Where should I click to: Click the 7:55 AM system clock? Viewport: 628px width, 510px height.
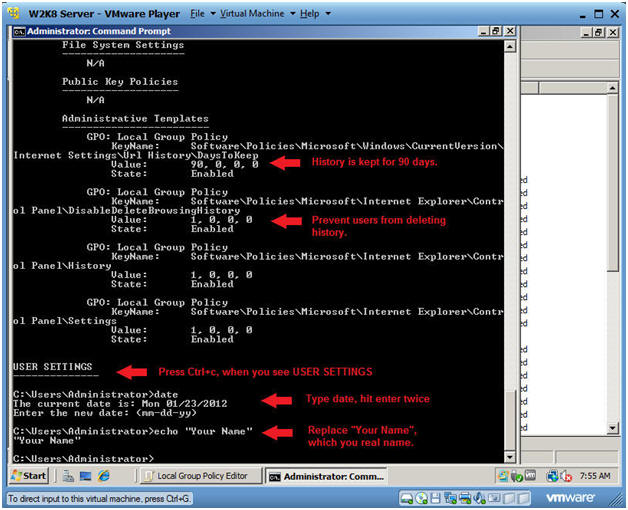pyautogui.click(x=595, y=476)
